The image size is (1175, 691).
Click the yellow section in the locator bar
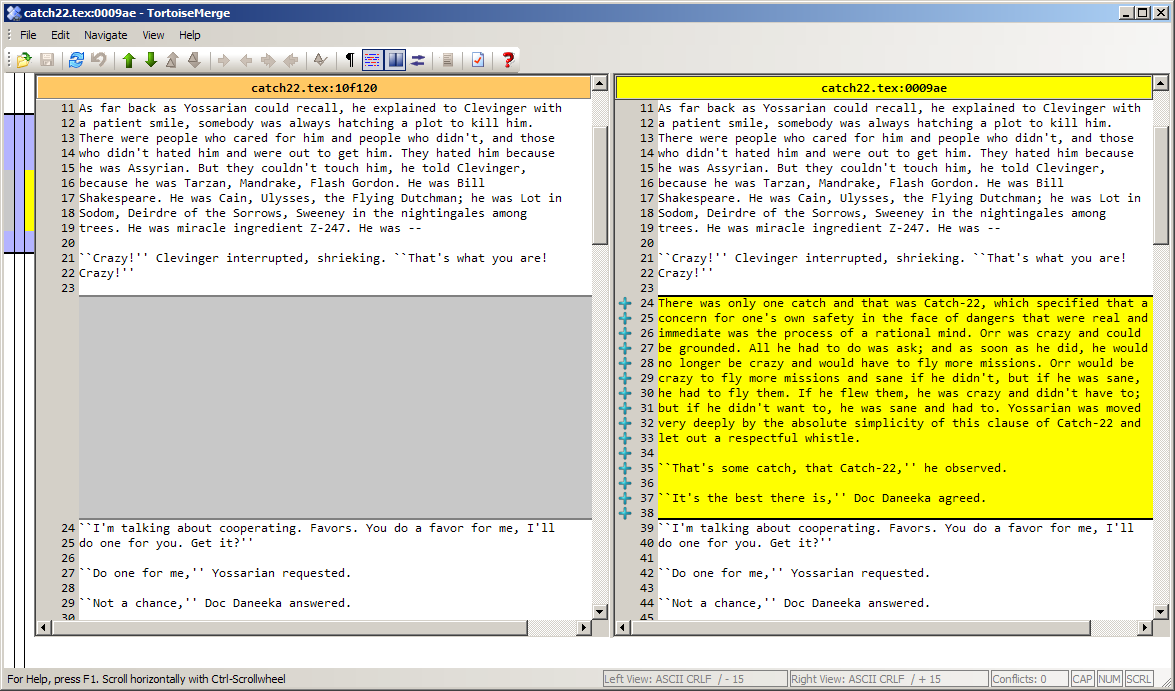(x=29, y=200)
